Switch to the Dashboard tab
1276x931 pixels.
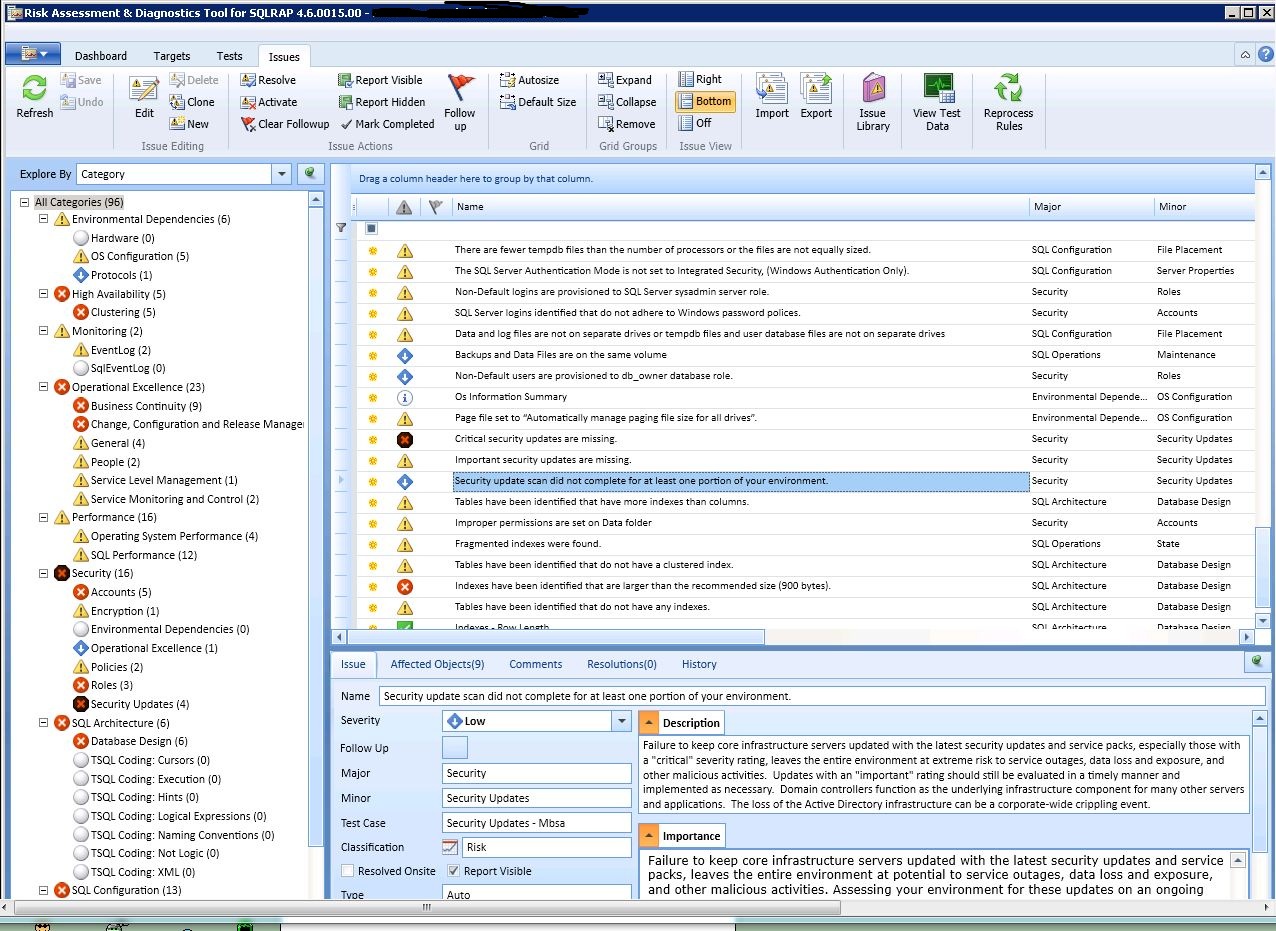101,56
